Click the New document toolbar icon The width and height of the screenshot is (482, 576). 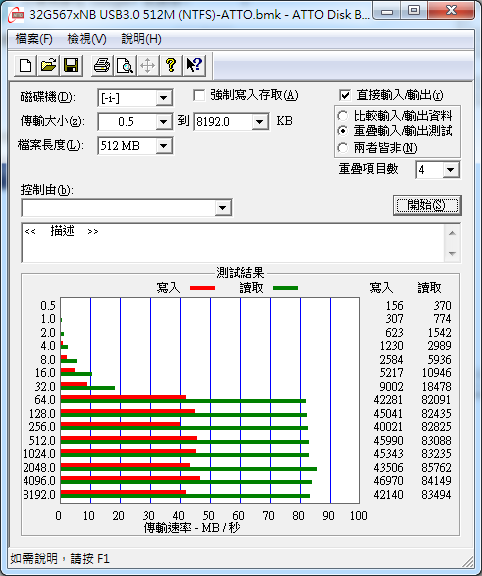coord(25,66)
